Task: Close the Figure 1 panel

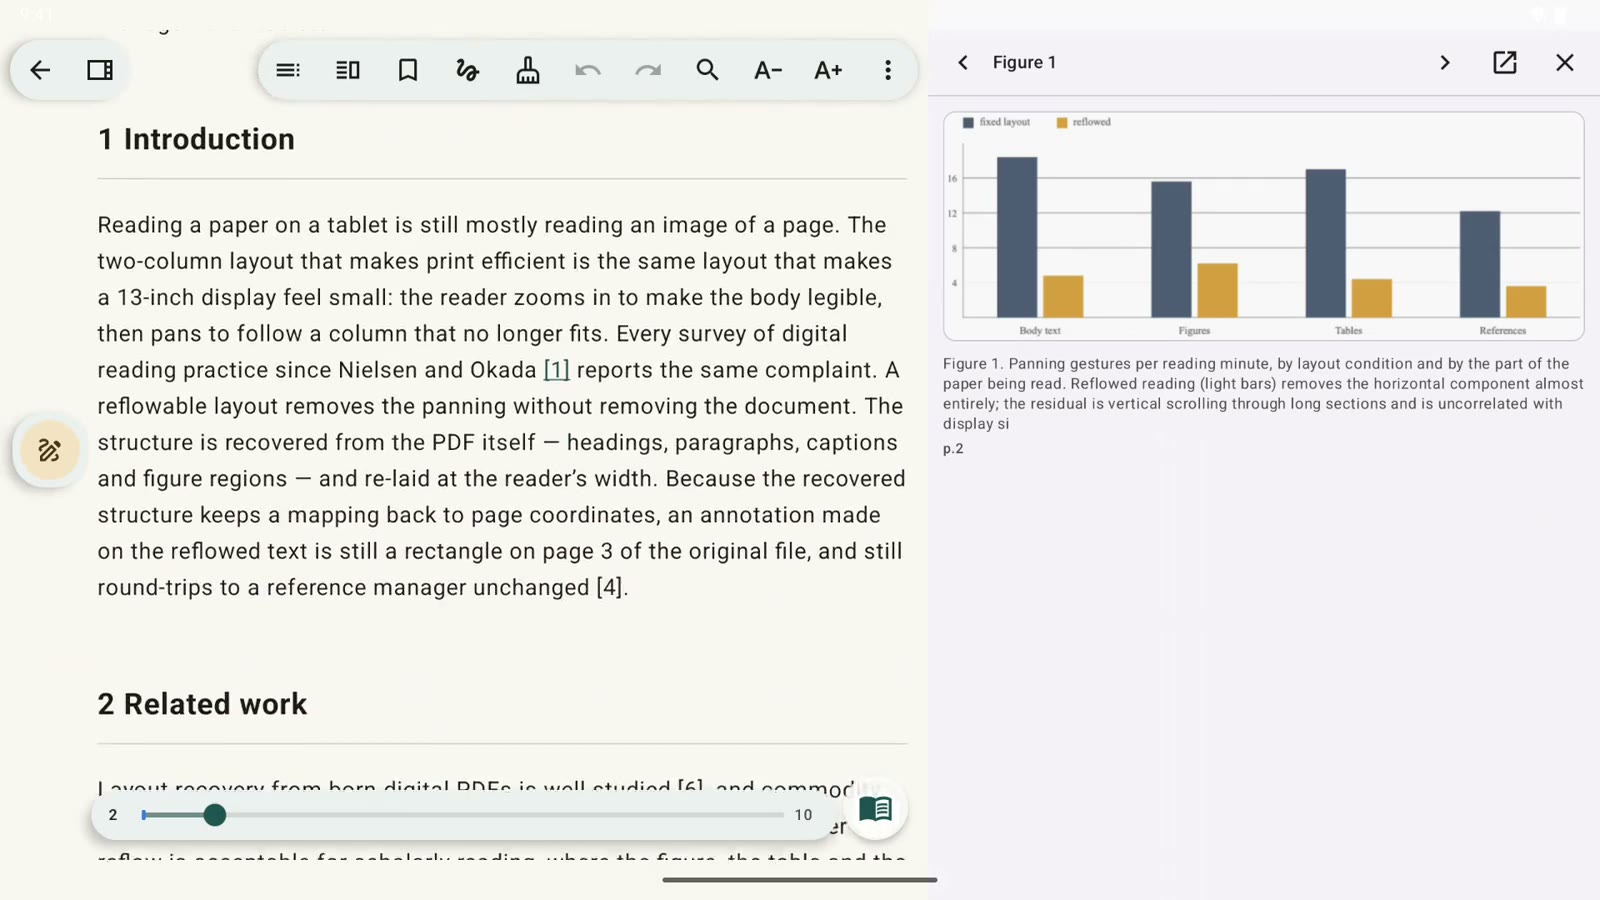Action: [1565, 62]
